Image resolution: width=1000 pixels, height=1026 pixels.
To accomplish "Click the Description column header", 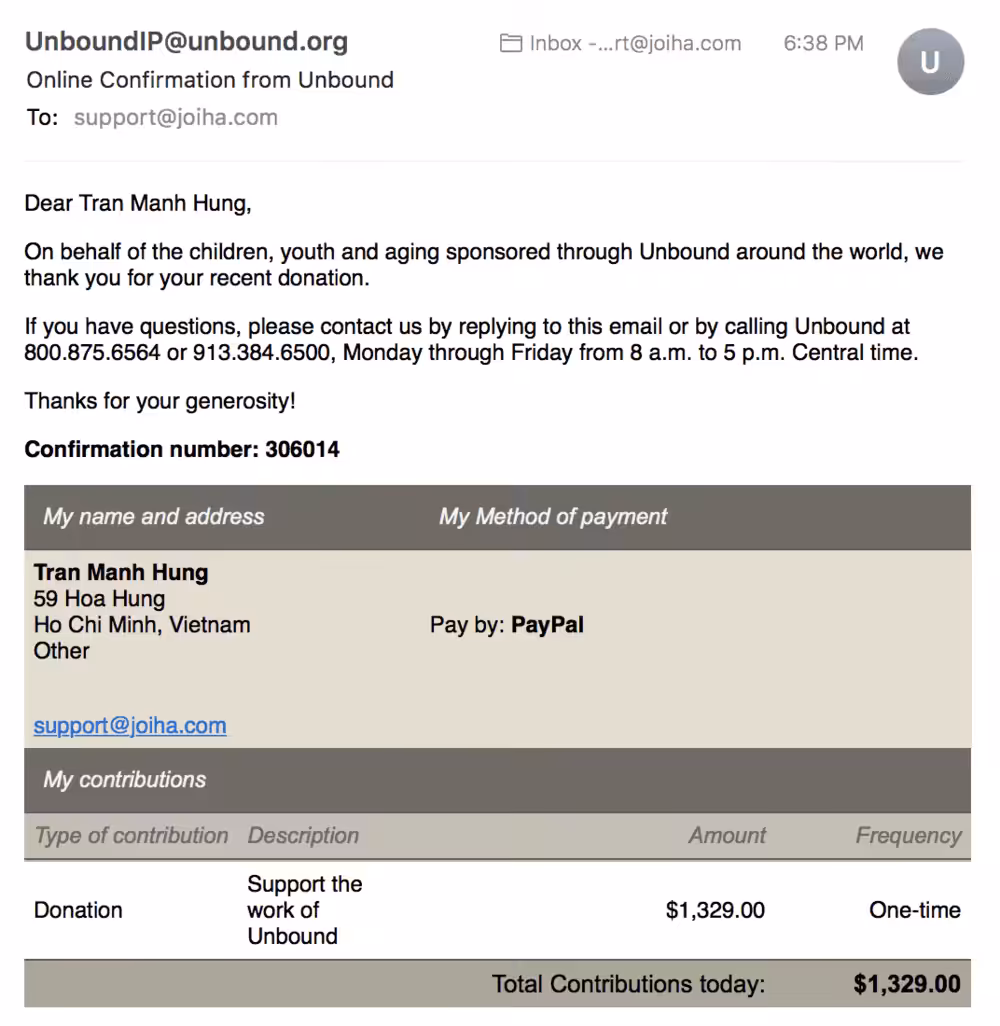I will (x=303, y=836).
